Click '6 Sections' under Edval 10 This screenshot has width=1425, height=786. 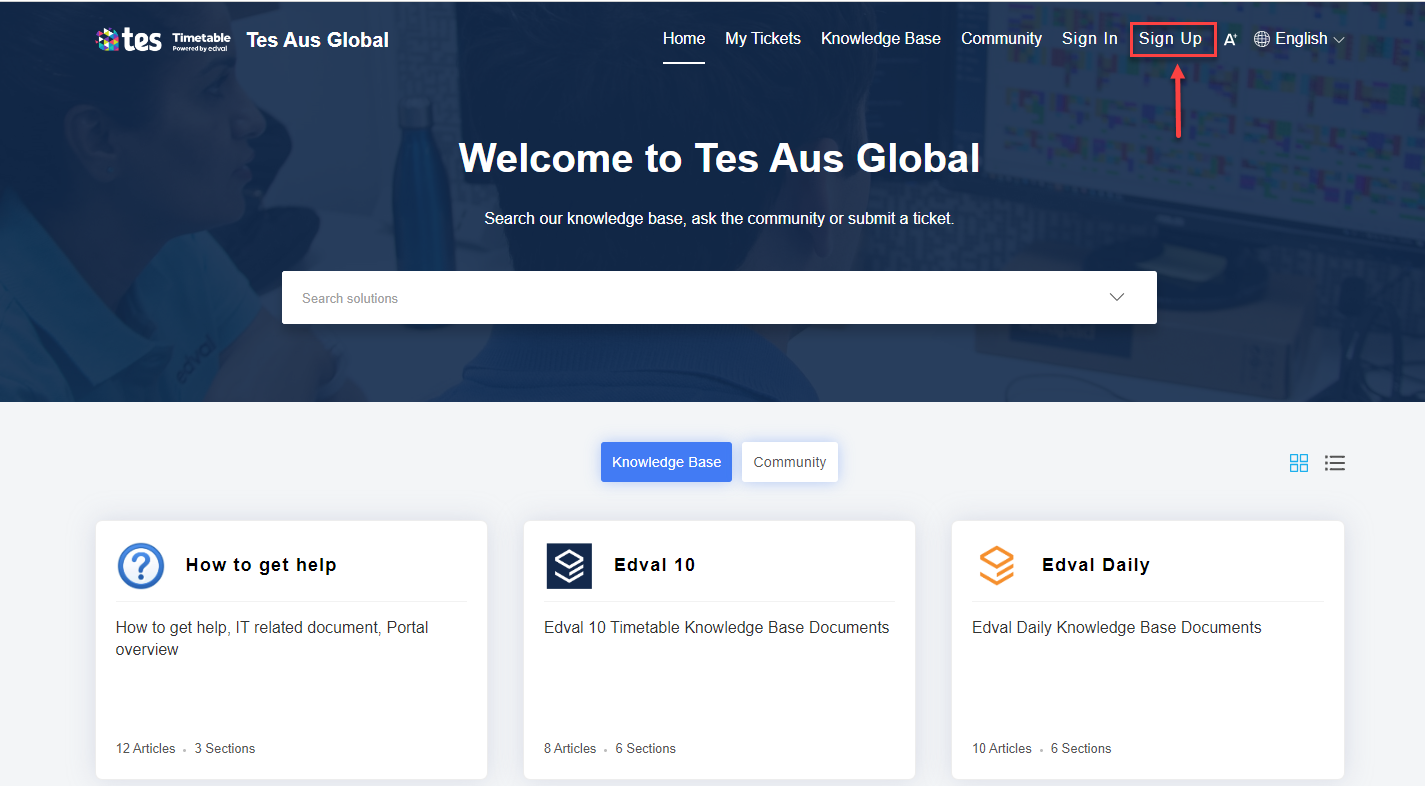coord(646,748)
